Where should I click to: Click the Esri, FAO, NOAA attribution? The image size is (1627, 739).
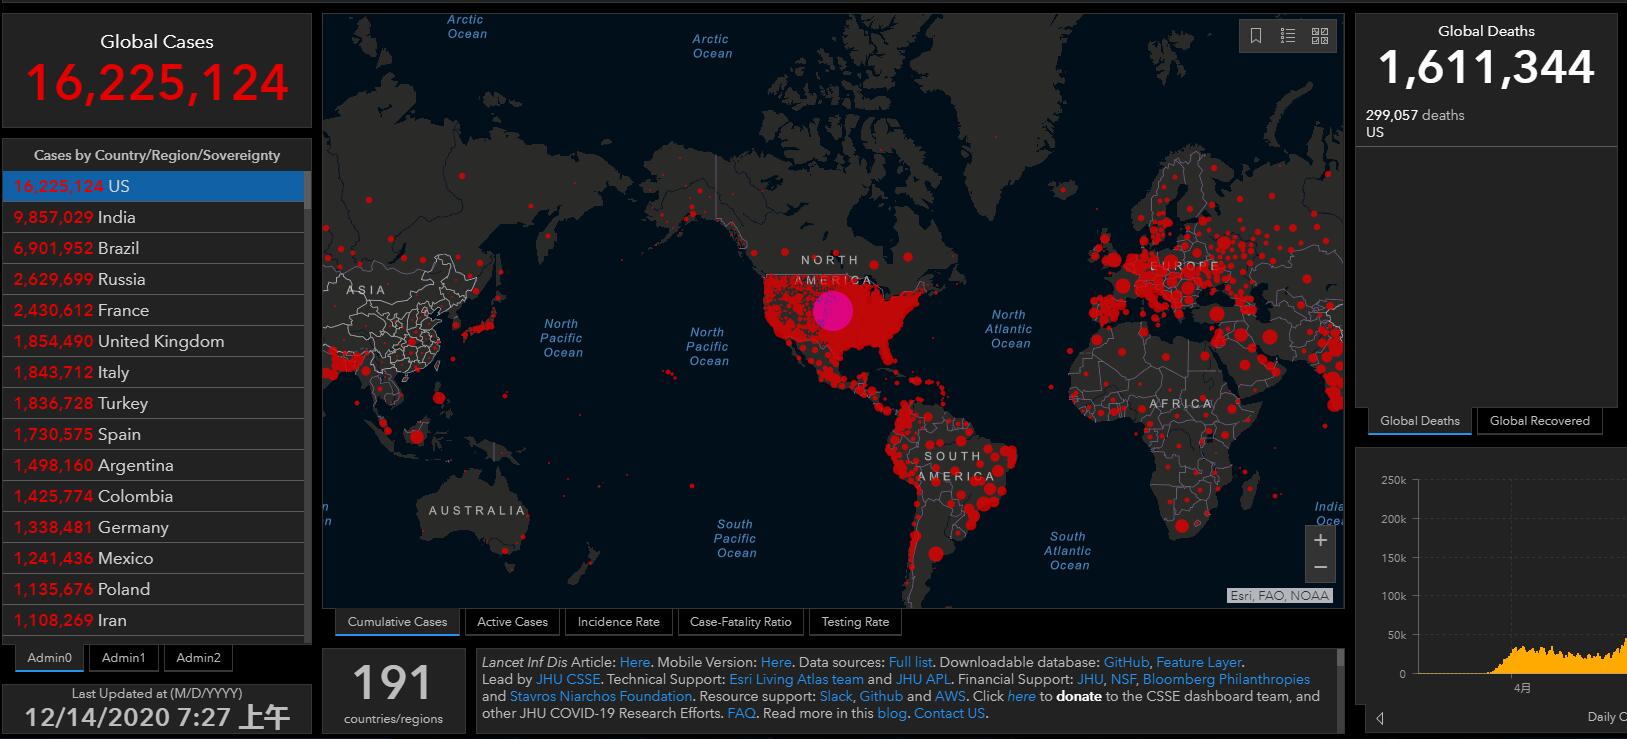(1279, 596)
